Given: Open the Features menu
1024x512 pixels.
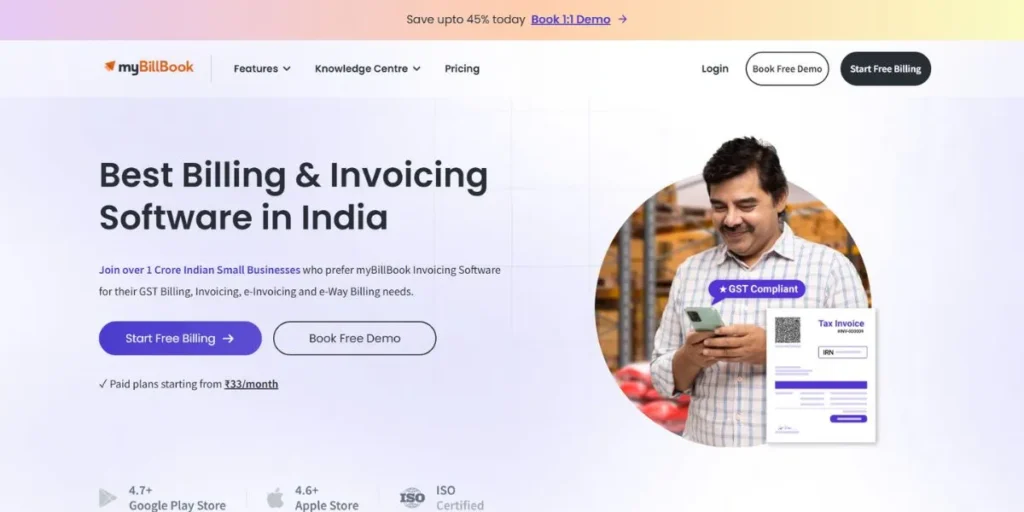Looking at the screenshot, I should pyautogui.click(x=262, y=69).
